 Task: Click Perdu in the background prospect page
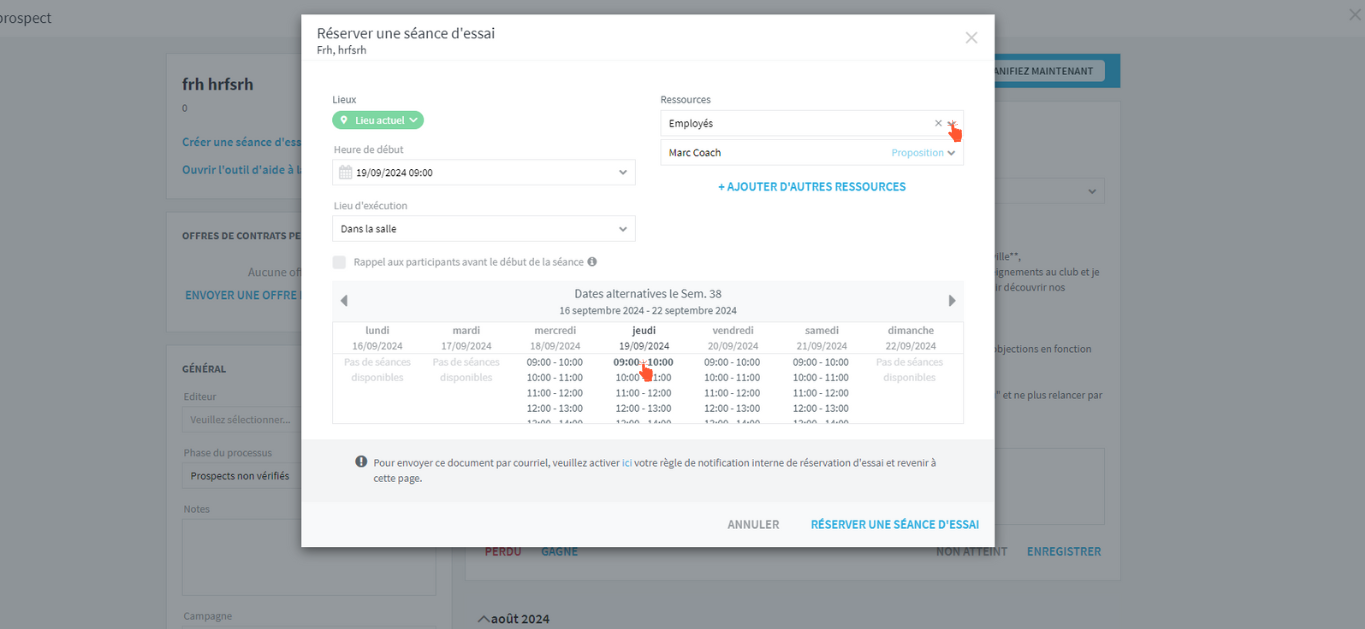pos(503,552)
